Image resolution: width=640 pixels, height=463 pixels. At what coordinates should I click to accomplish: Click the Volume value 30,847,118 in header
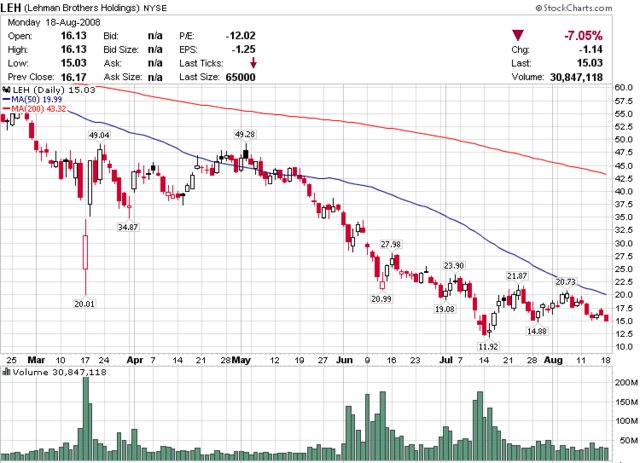[x=576, y=77]
